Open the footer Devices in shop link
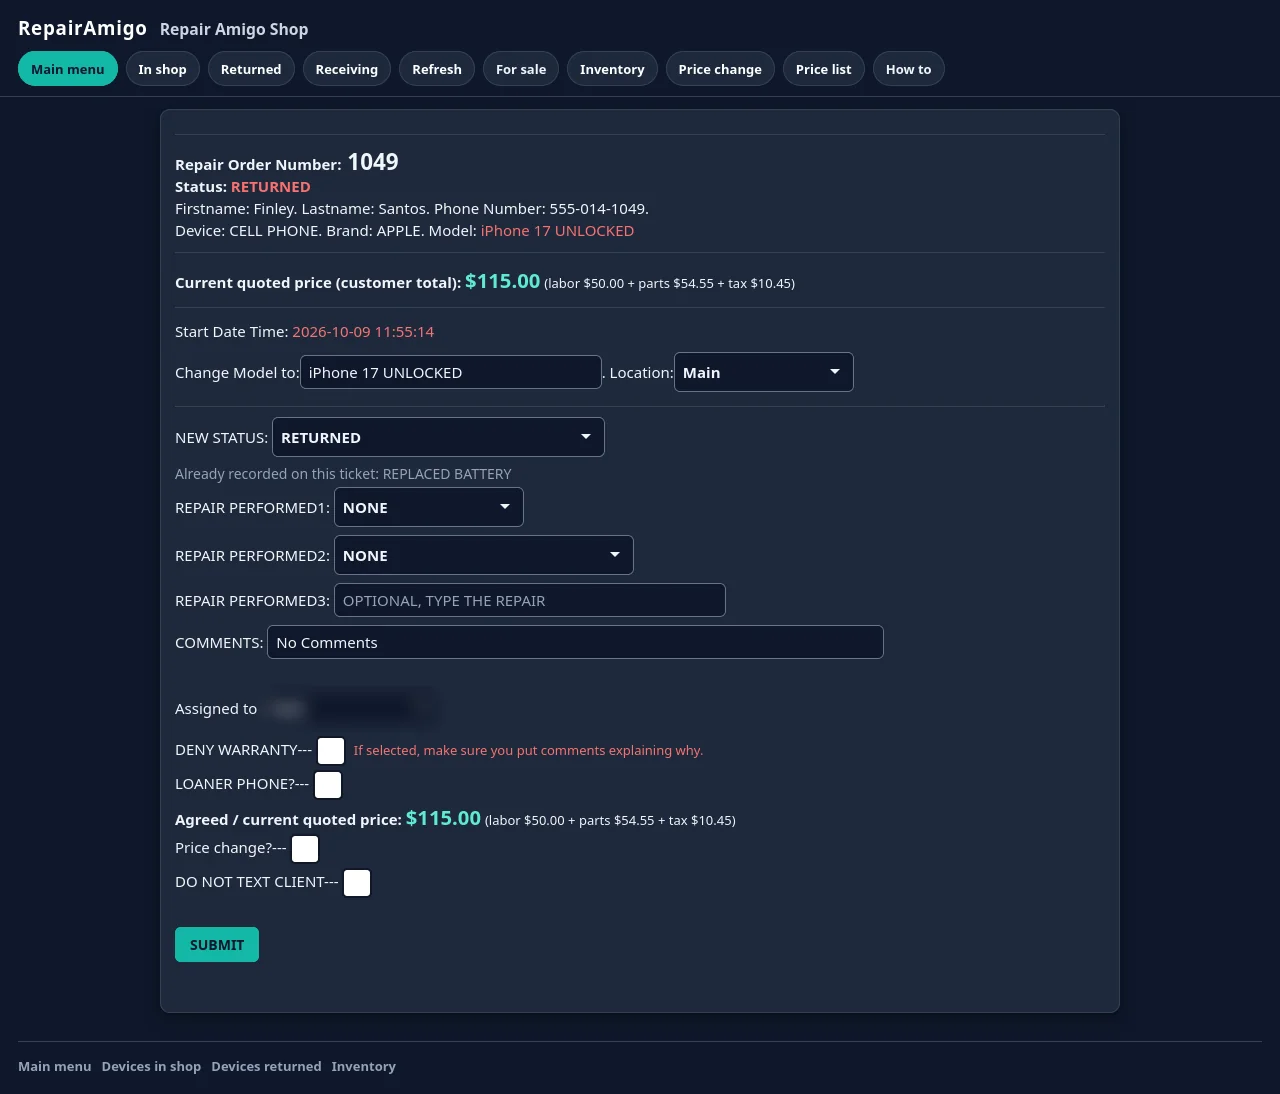 pos(151,1066)
